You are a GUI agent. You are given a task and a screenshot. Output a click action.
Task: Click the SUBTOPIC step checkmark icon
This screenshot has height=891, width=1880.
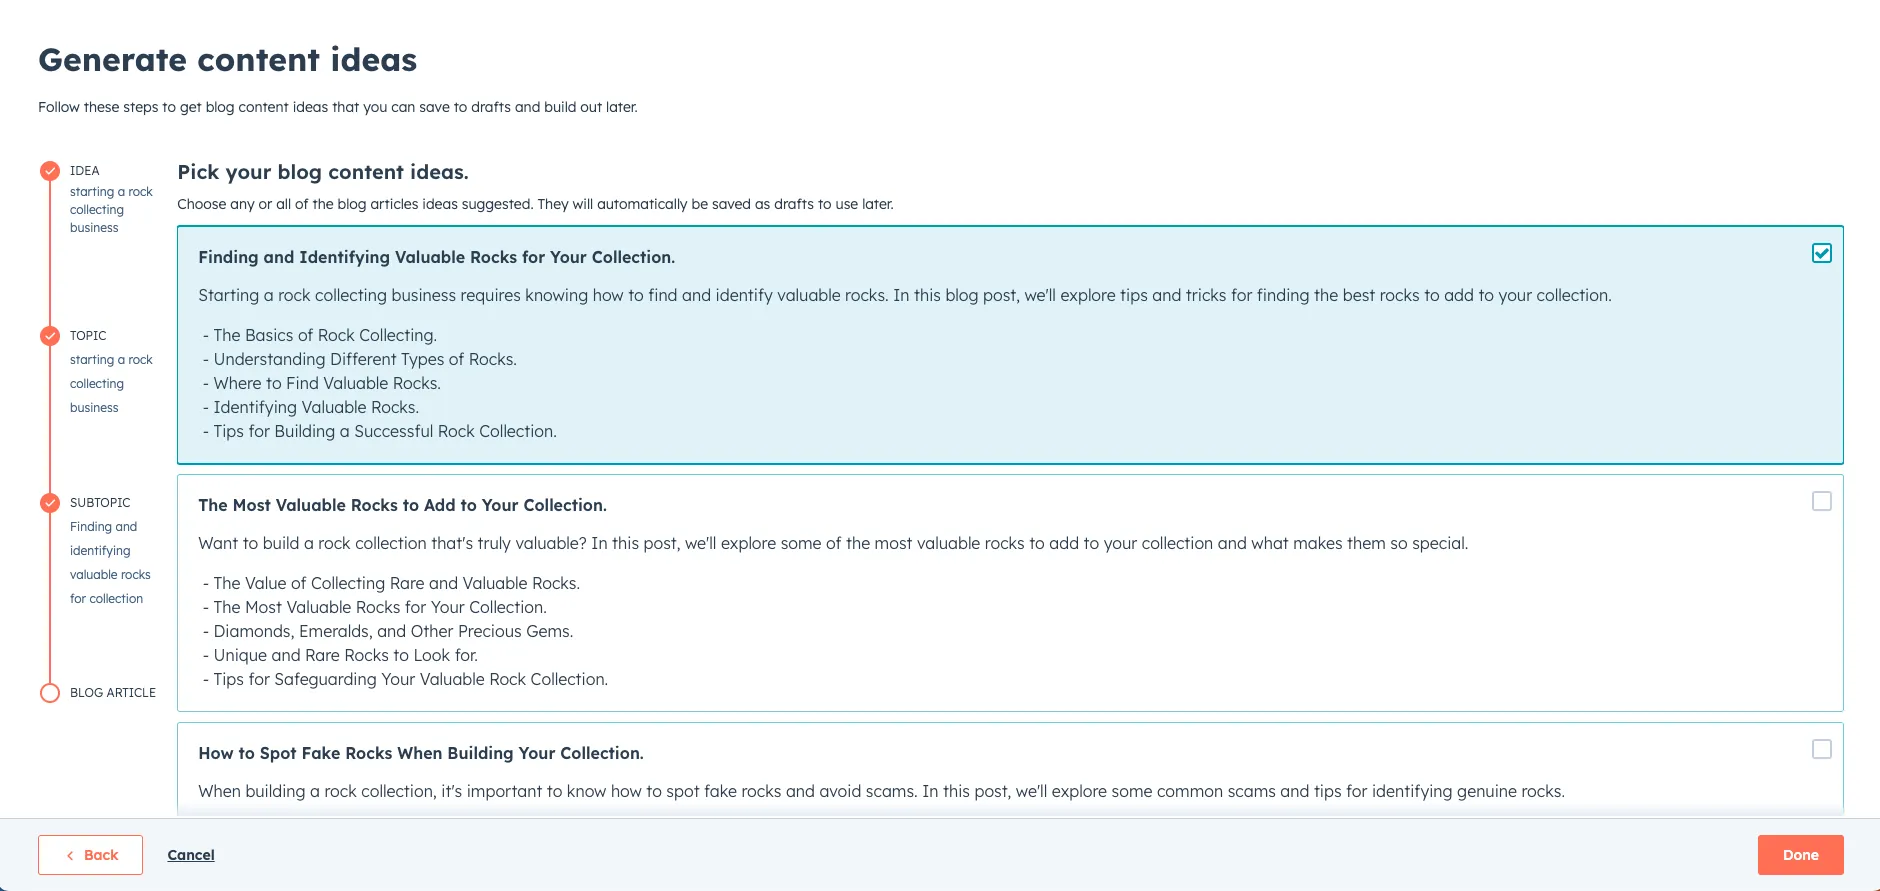pos(50,503)
